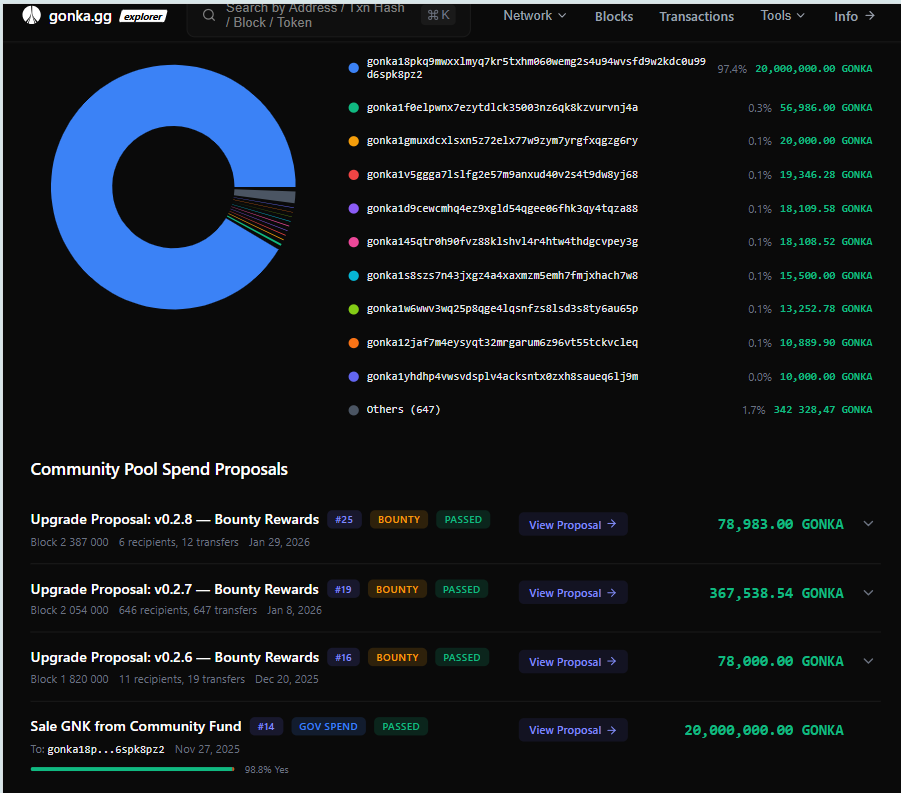Viewport: 901px width, 793px height.
Task: Click the search magnifier icon
Action: [209, 15]
